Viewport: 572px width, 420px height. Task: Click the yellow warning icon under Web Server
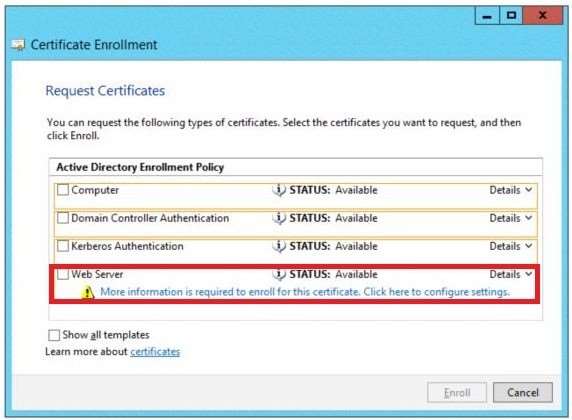pos(88,293)
